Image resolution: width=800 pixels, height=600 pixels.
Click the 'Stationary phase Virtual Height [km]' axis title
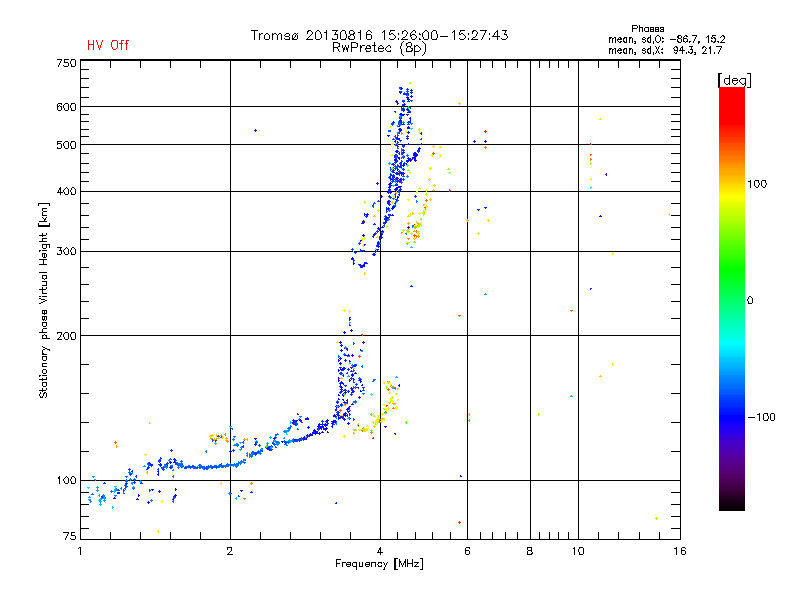(43, 300)
